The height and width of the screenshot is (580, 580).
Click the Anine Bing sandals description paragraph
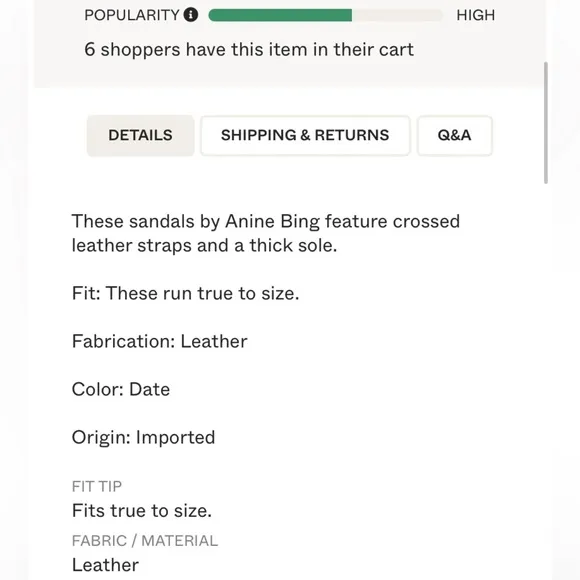[x=266, y=233]
